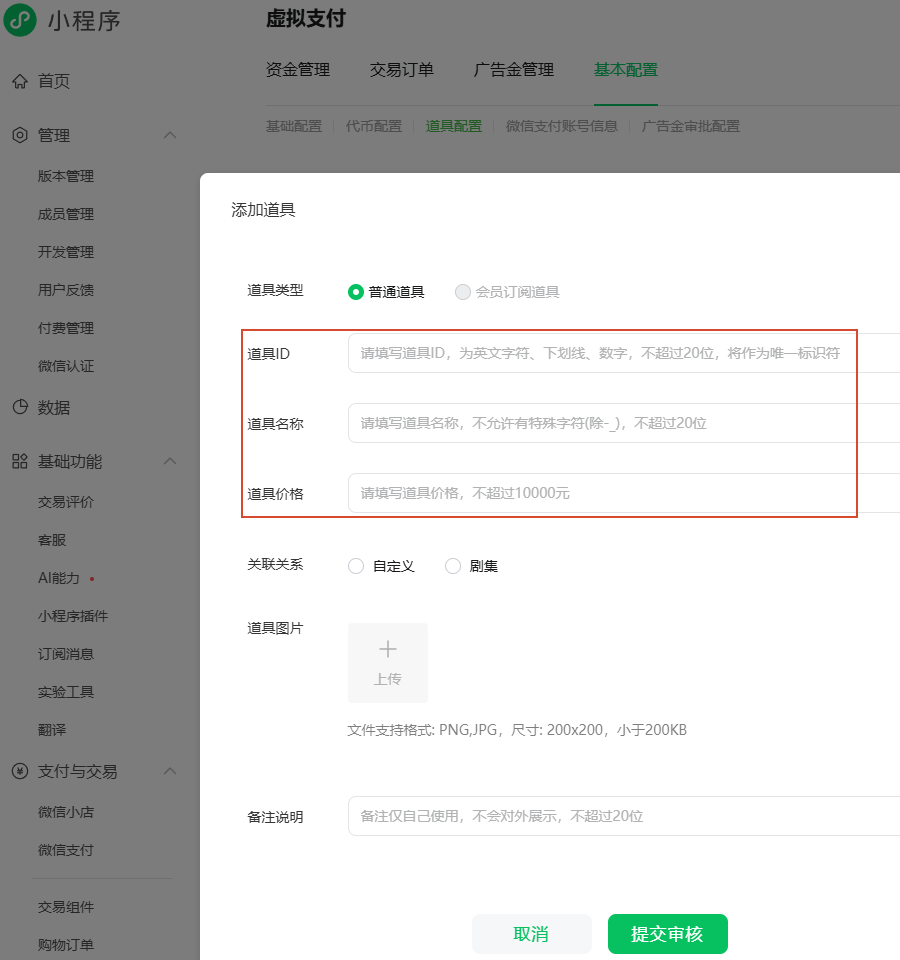Image resolution: width=900 pixels, height=960 pixels.
Task: Open 小程序插件 in the sidebar
Action: tap(73, 616)
